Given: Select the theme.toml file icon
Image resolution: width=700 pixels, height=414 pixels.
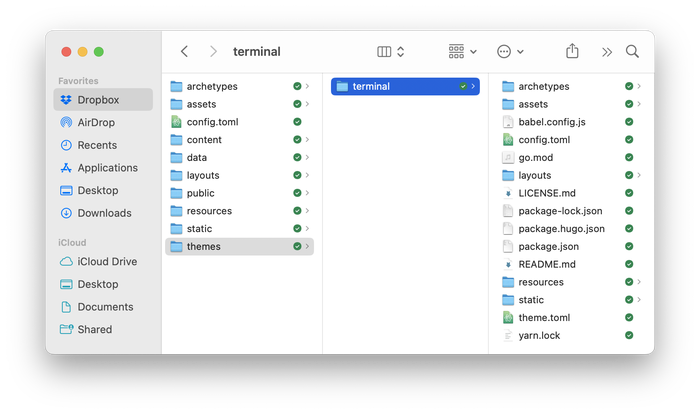Looking at the screenshot, I should [x=508, y=318].
